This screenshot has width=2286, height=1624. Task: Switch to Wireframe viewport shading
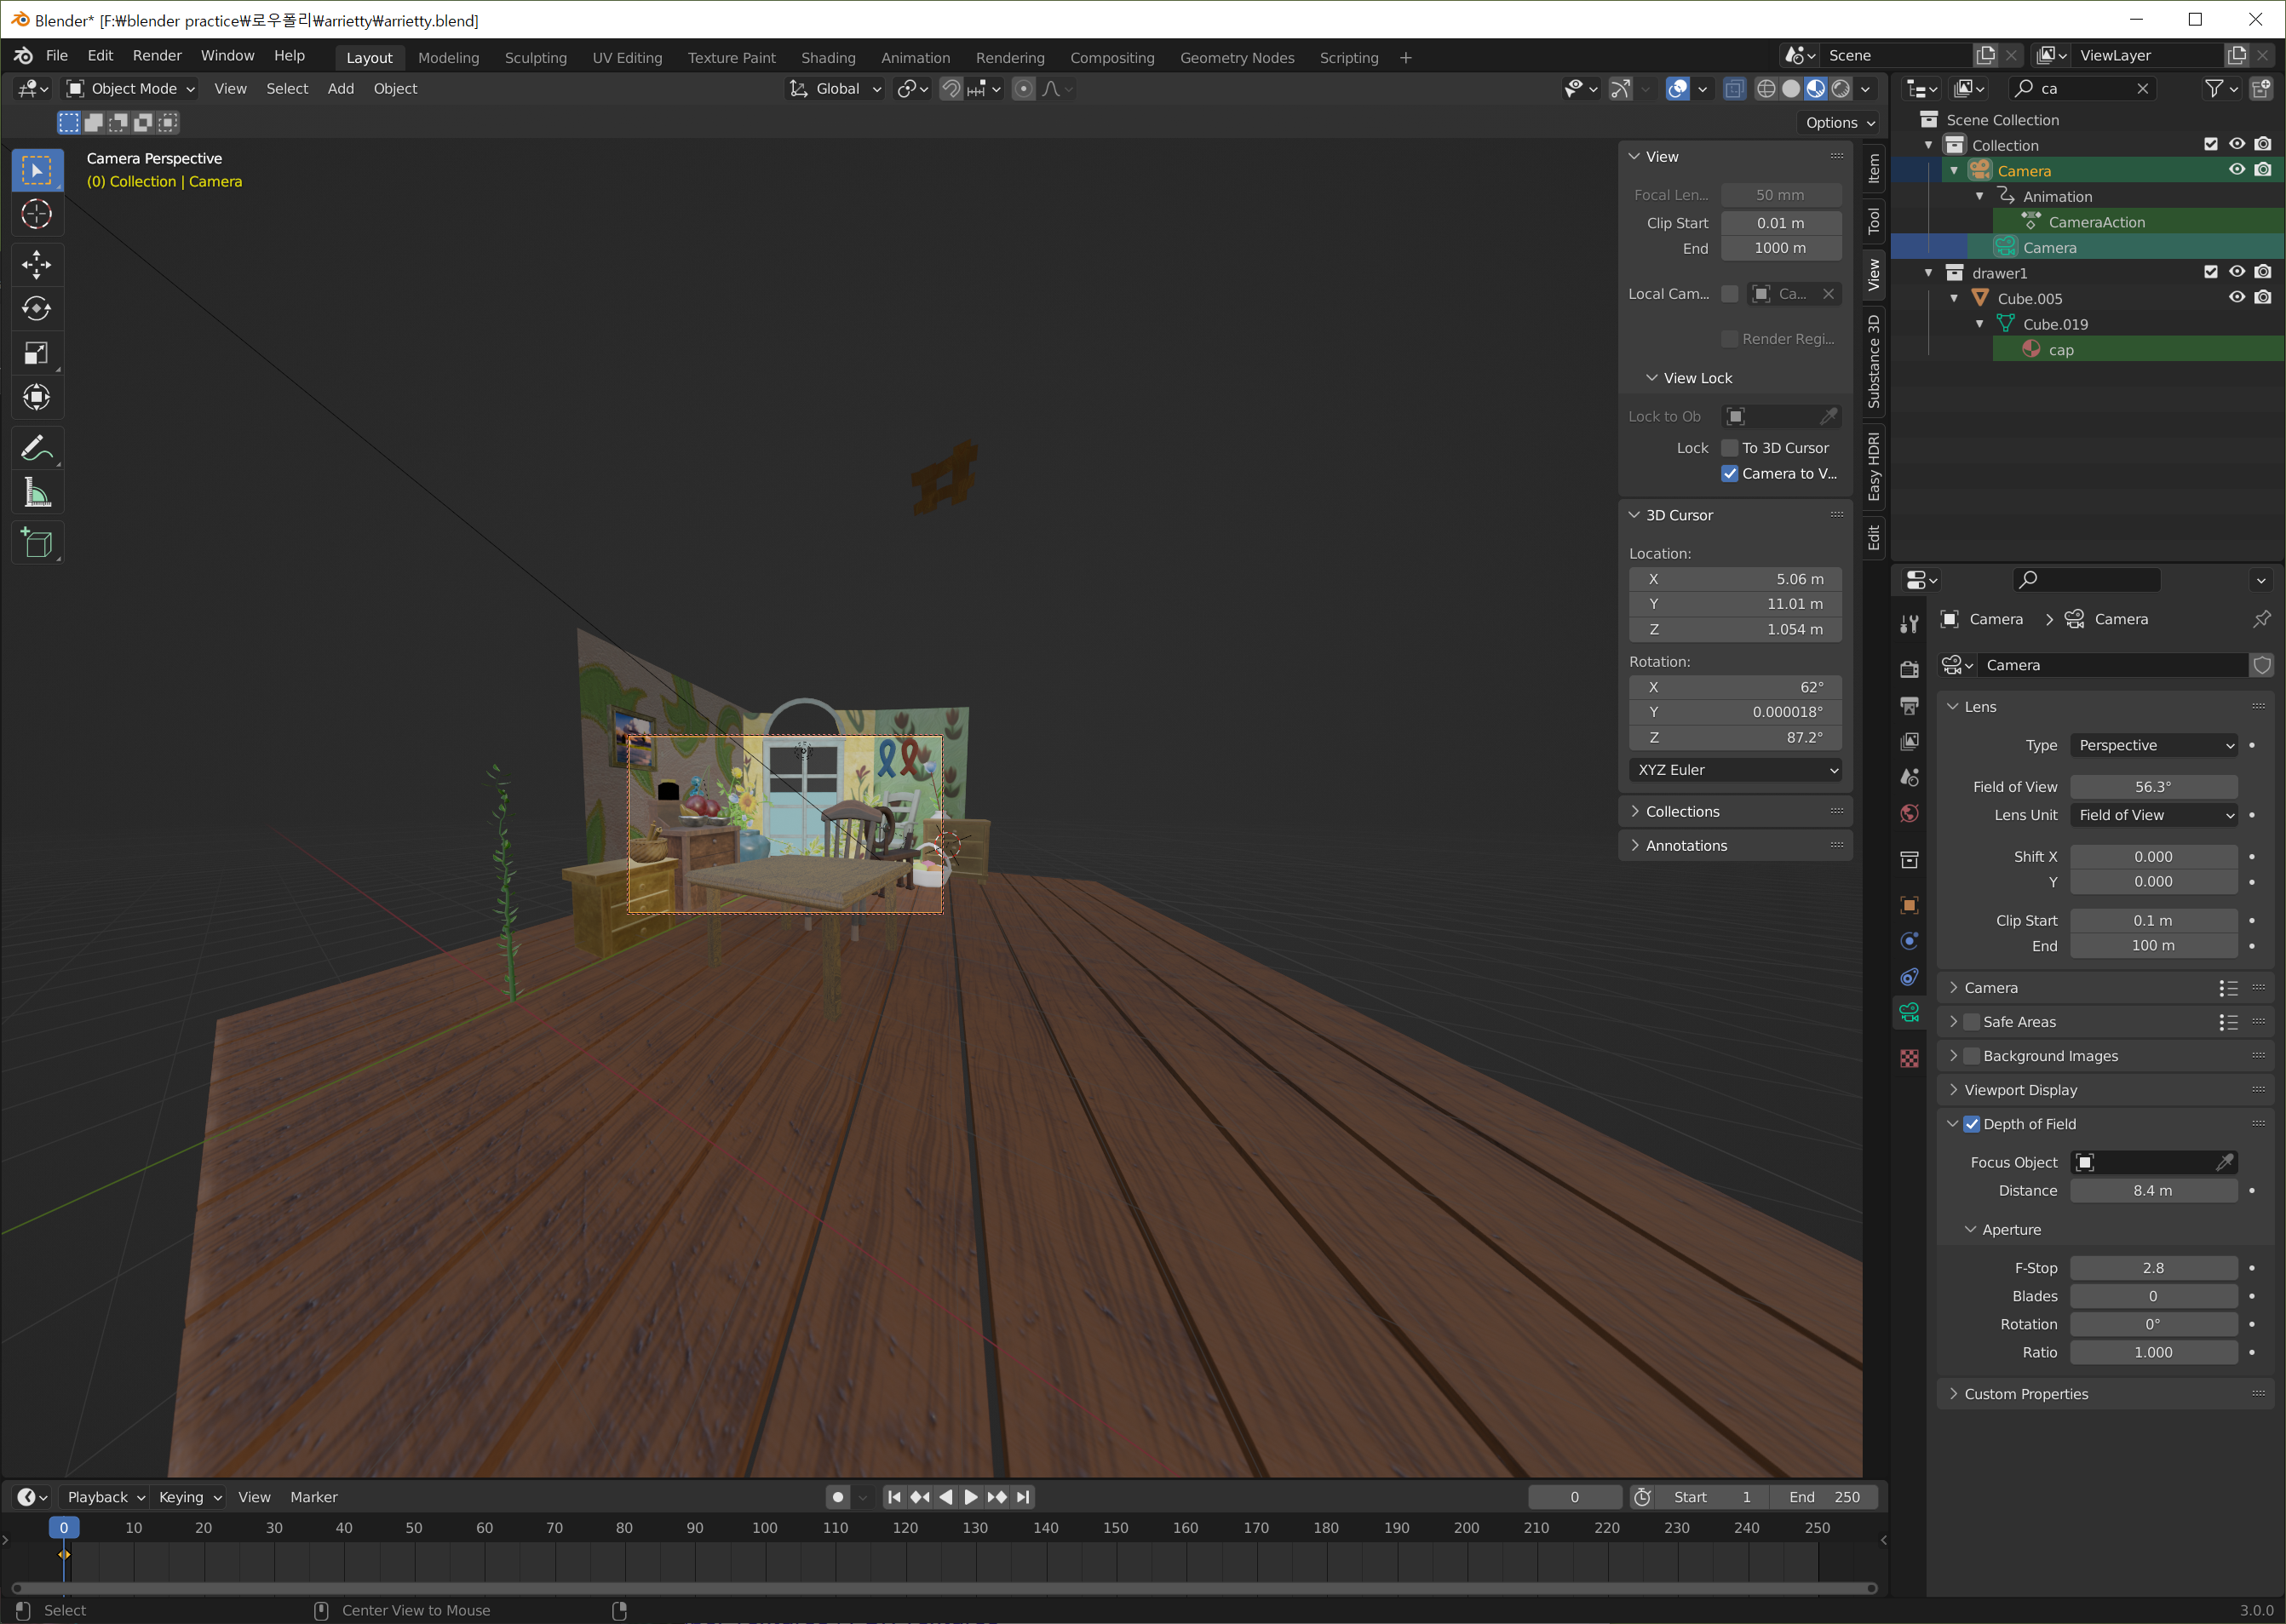(x=1766, y=89)
